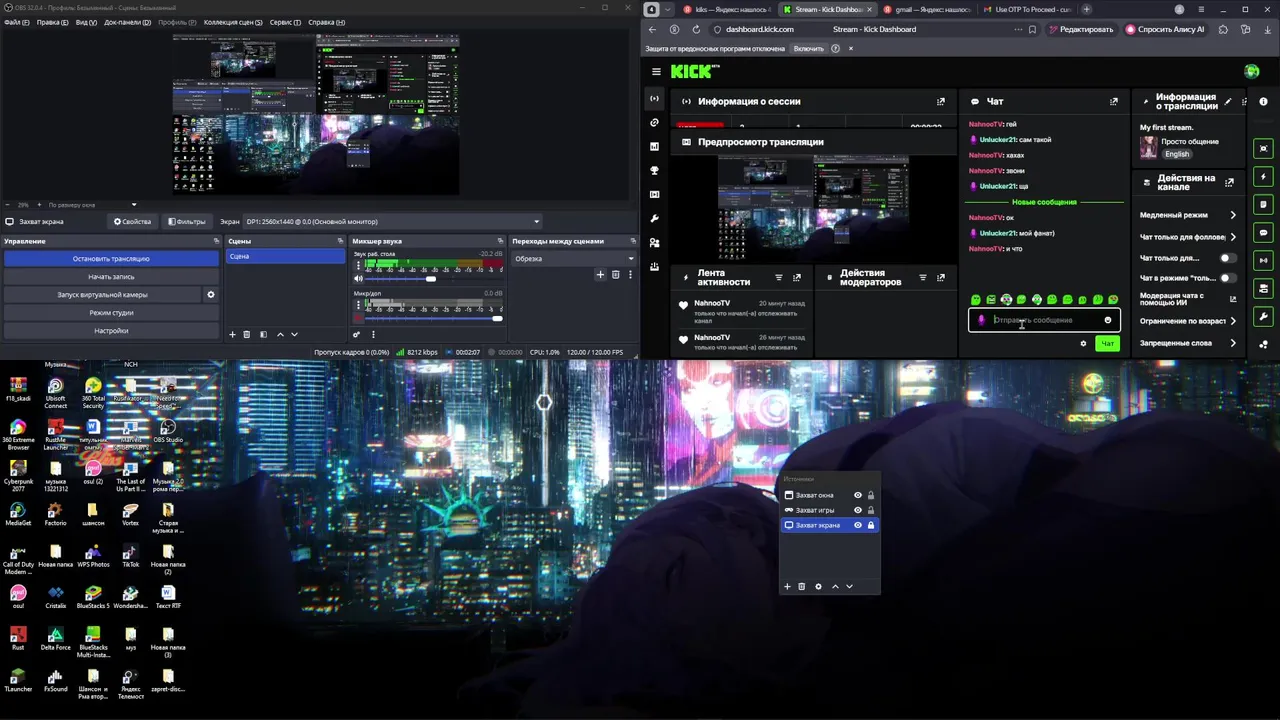Launch OBS Studio desktop shortcut
This screenshot has height=720, width=1280.
[168, 429]
